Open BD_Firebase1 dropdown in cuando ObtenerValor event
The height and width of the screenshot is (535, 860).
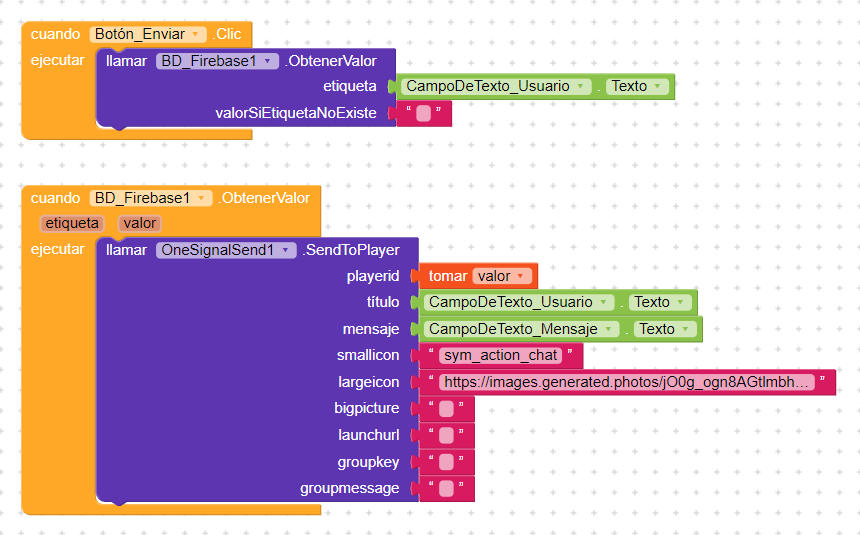pyautogui.click(x=151, y=198)
